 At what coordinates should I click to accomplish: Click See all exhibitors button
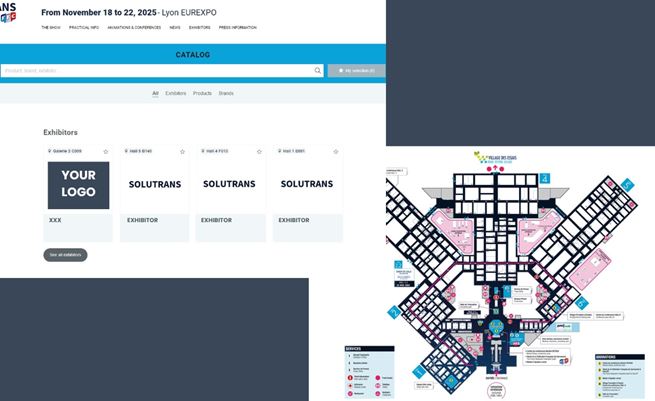point(65,255)
